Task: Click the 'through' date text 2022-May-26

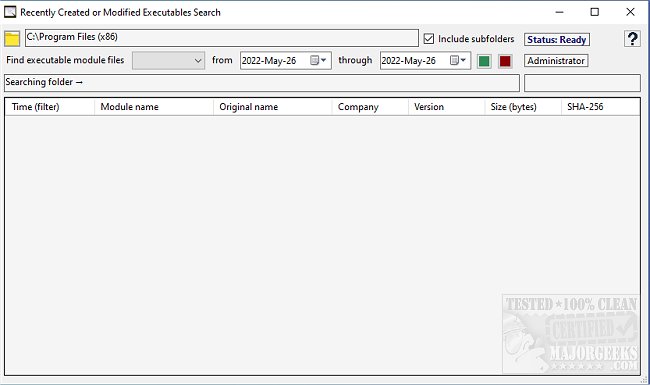Action: pos(409,61)
